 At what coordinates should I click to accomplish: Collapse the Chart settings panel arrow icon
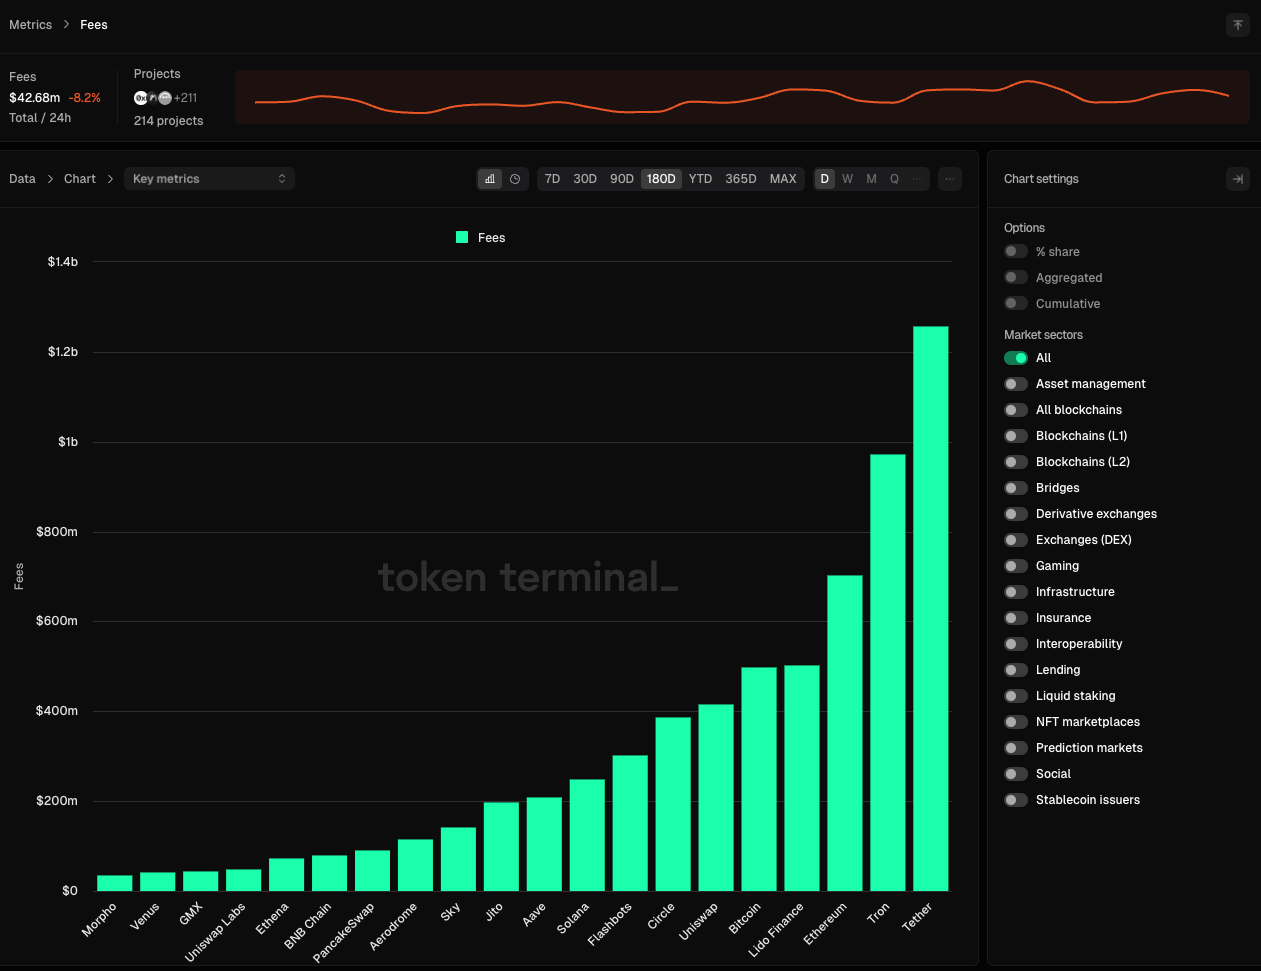click(1238, 179)
